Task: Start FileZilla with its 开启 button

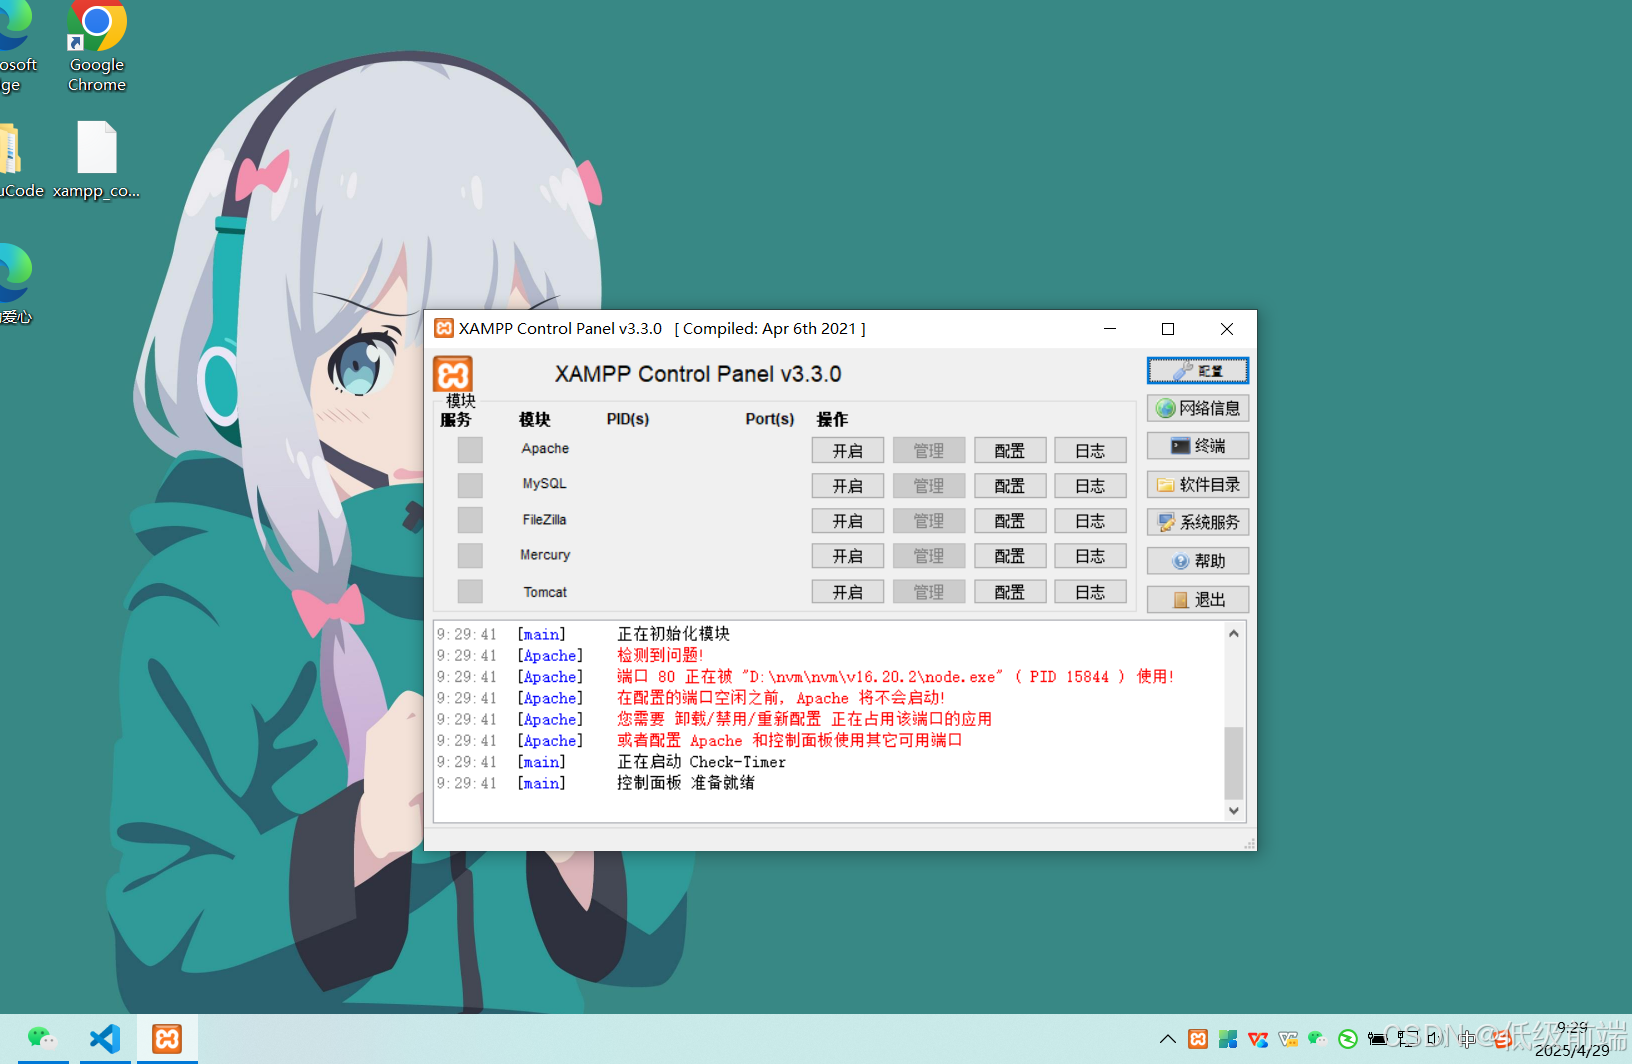Action: coord(848,521)
